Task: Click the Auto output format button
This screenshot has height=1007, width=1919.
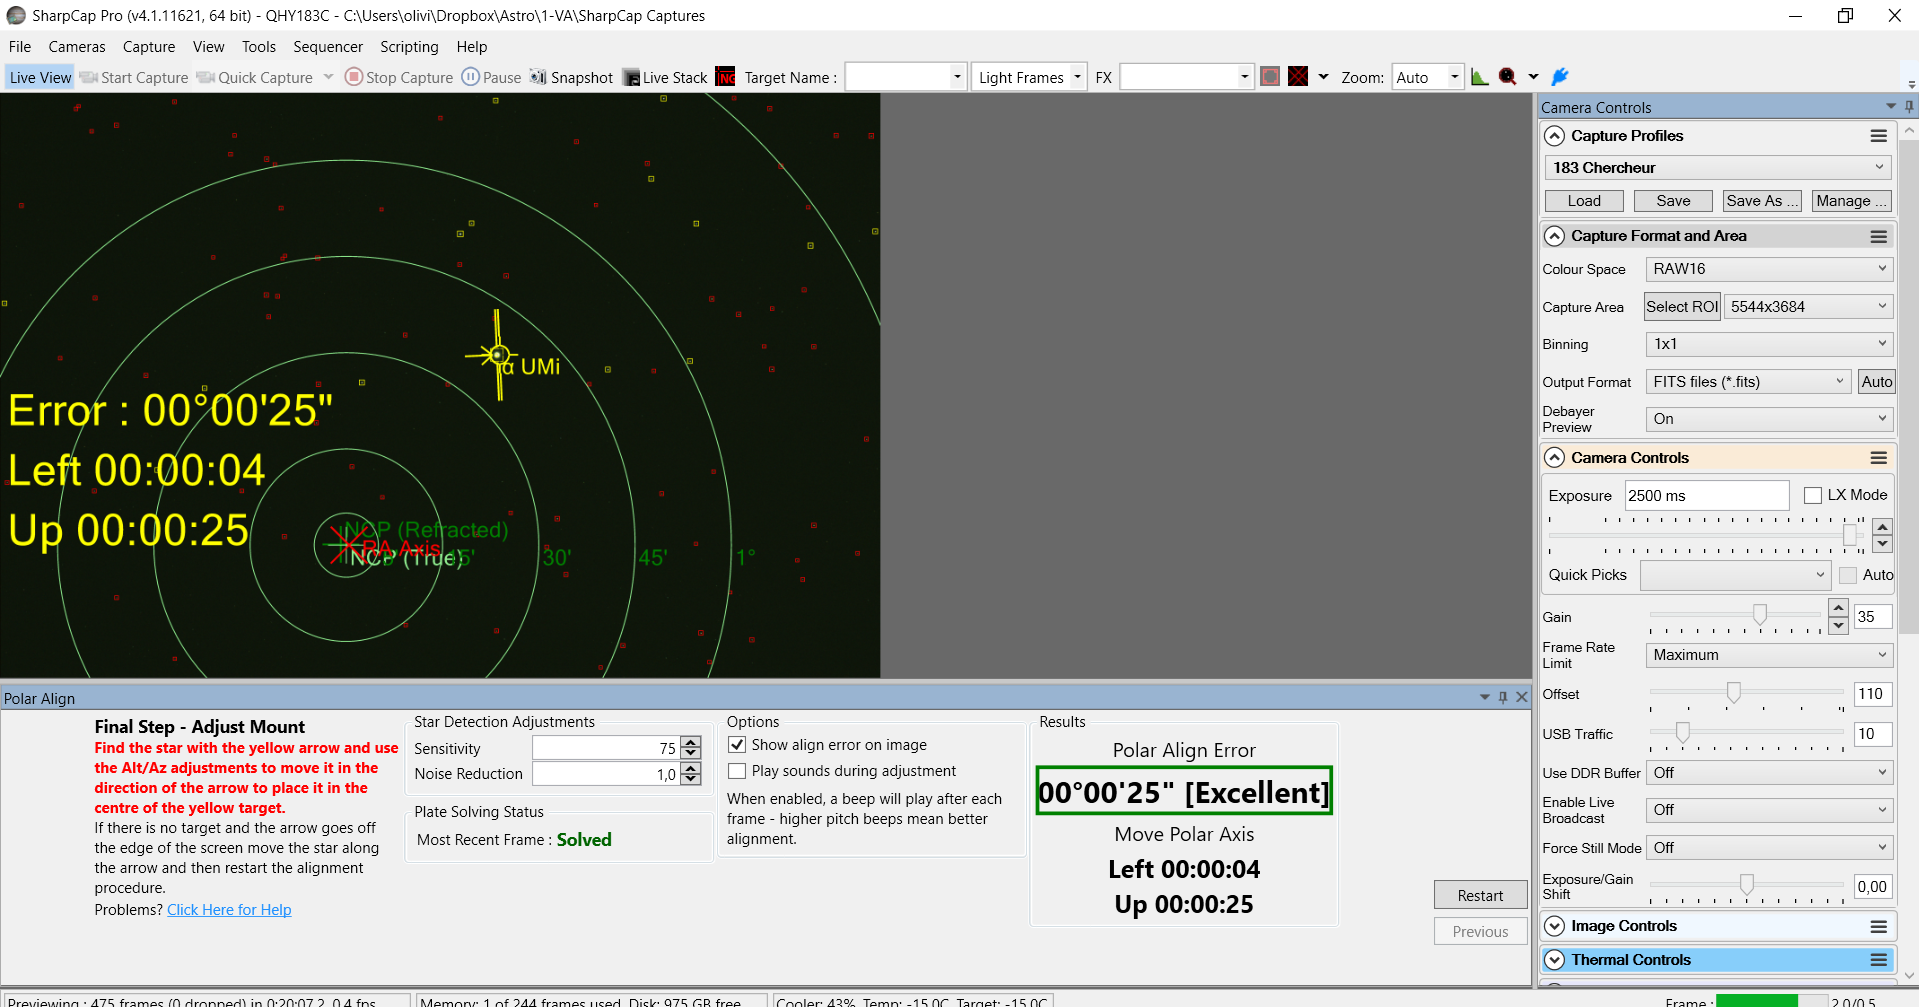Action: coord(1876,382)
